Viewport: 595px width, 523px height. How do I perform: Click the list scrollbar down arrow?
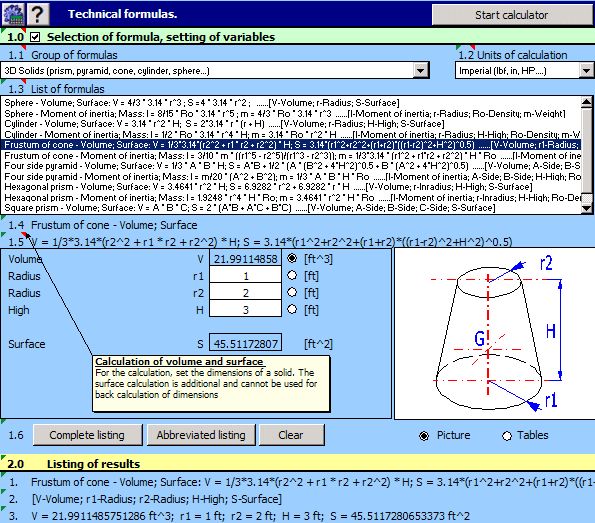coord(587,208)
